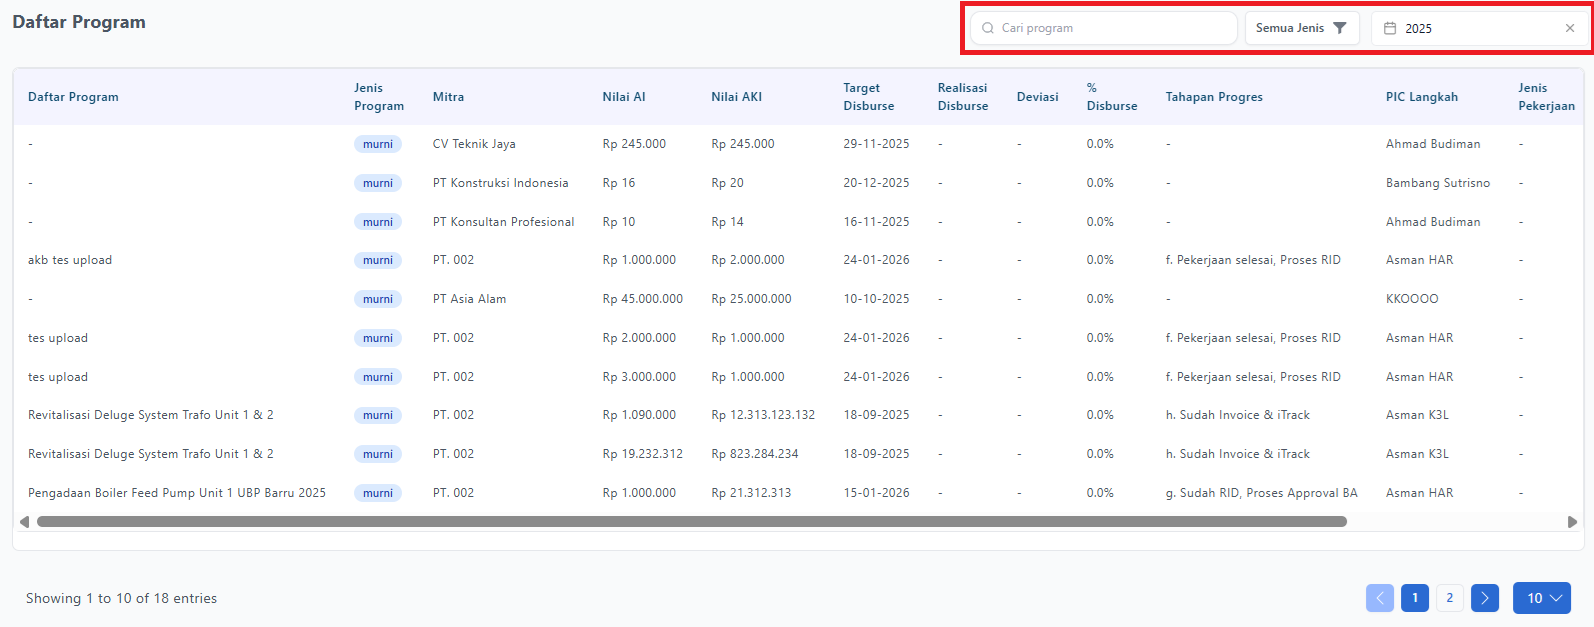This screenshot has width=1594, height=627.
Task: Go to next page chevron
Action: click(1485, 598)
